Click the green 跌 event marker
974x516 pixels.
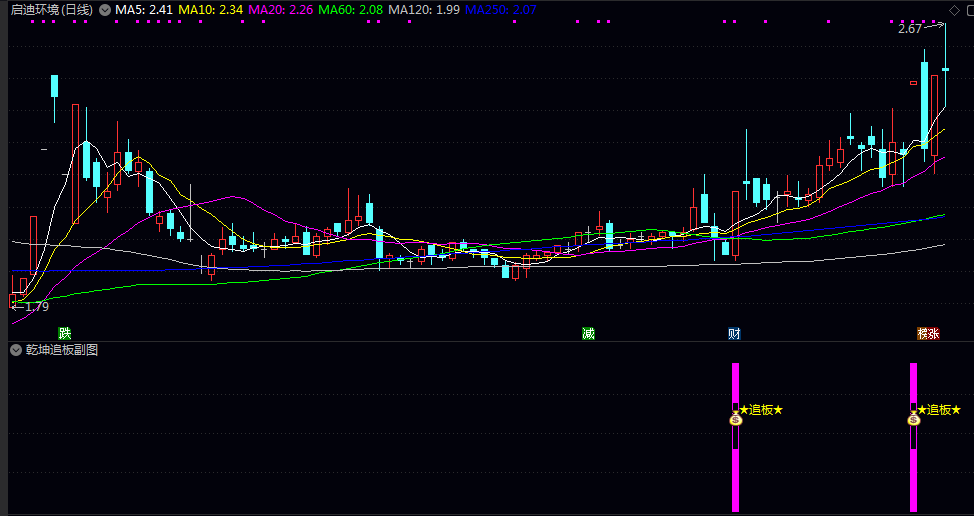(x=65, y=333)
